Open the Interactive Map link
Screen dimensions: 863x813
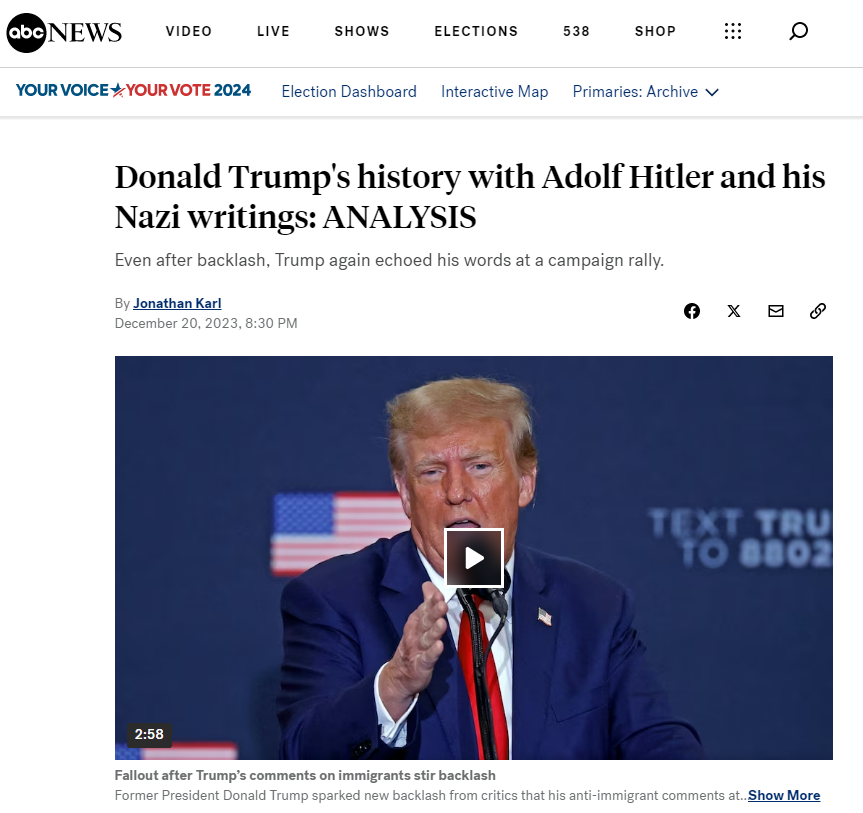coord(494,91)
